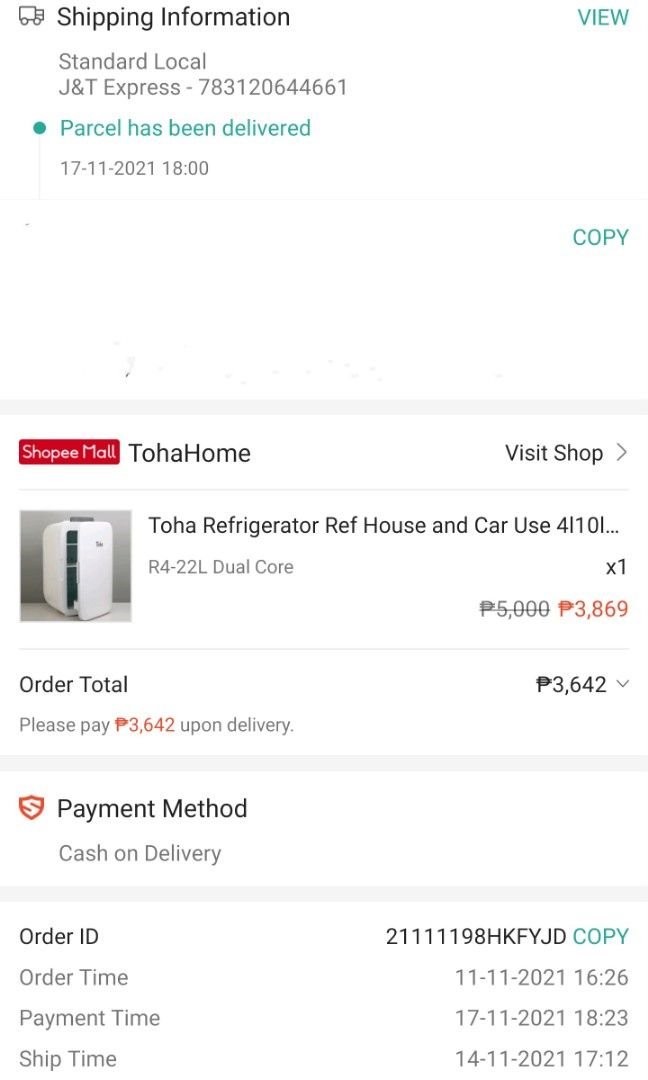Click the payment protection shield icon
This screenshot has width=648, height=1080.
tap(30, 808)
